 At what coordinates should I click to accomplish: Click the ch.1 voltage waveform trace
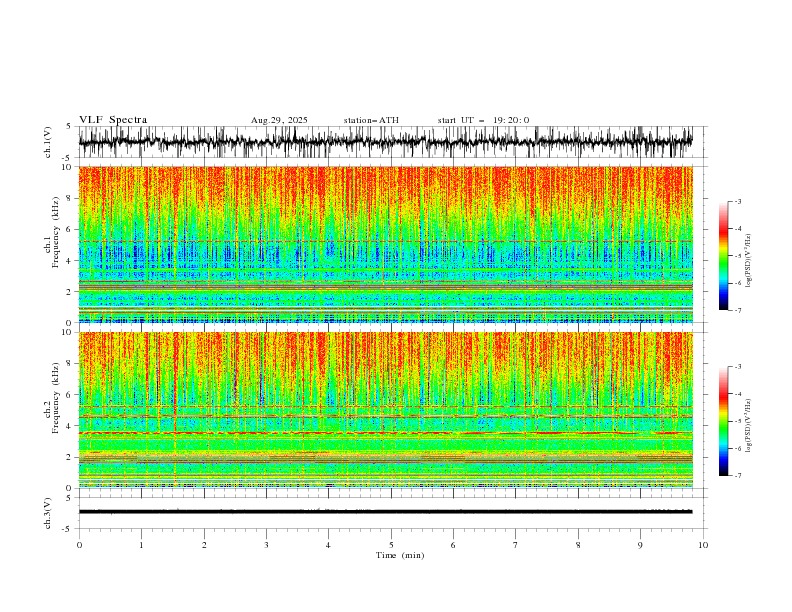point(386,142)
